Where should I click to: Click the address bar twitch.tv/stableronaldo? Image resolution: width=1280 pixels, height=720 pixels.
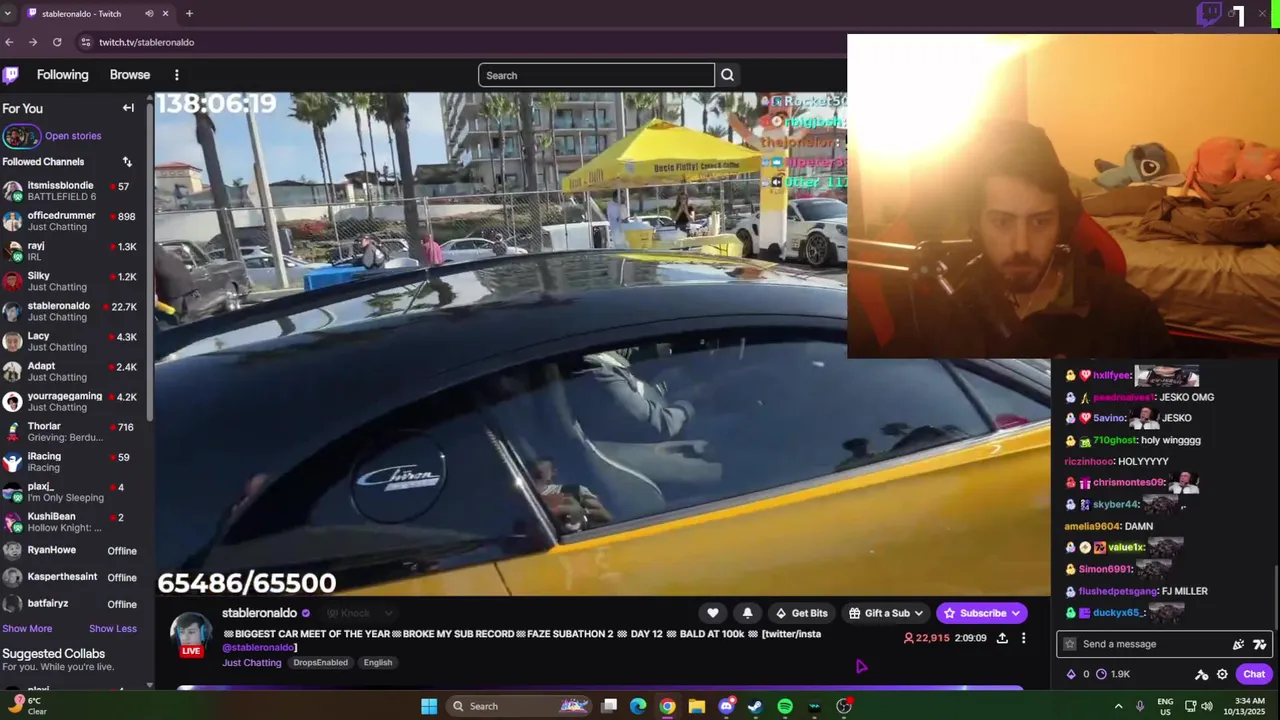pyautogui.click(x=146, y=42)
